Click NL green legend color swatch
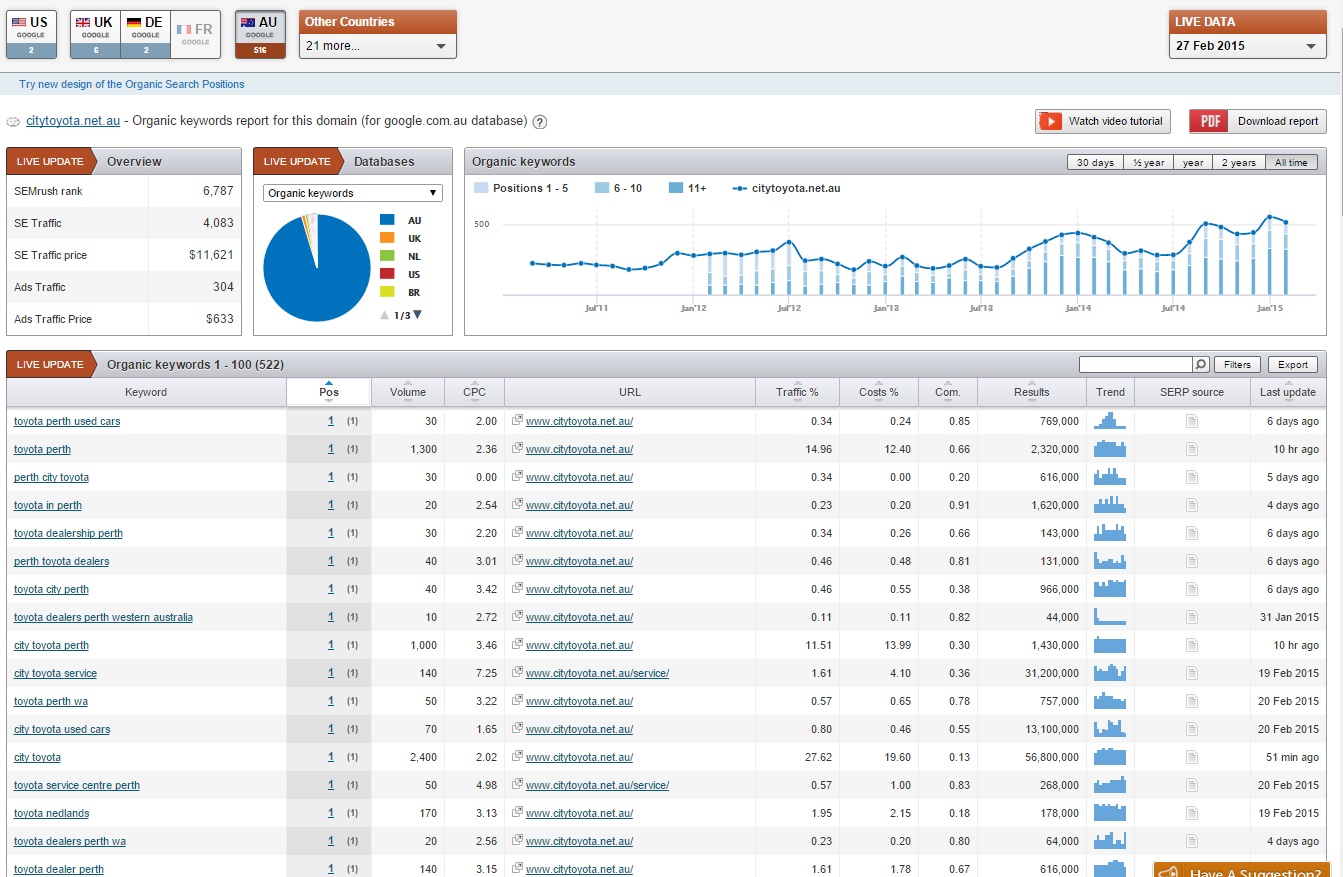1343x877 pixels. (387, 256)
